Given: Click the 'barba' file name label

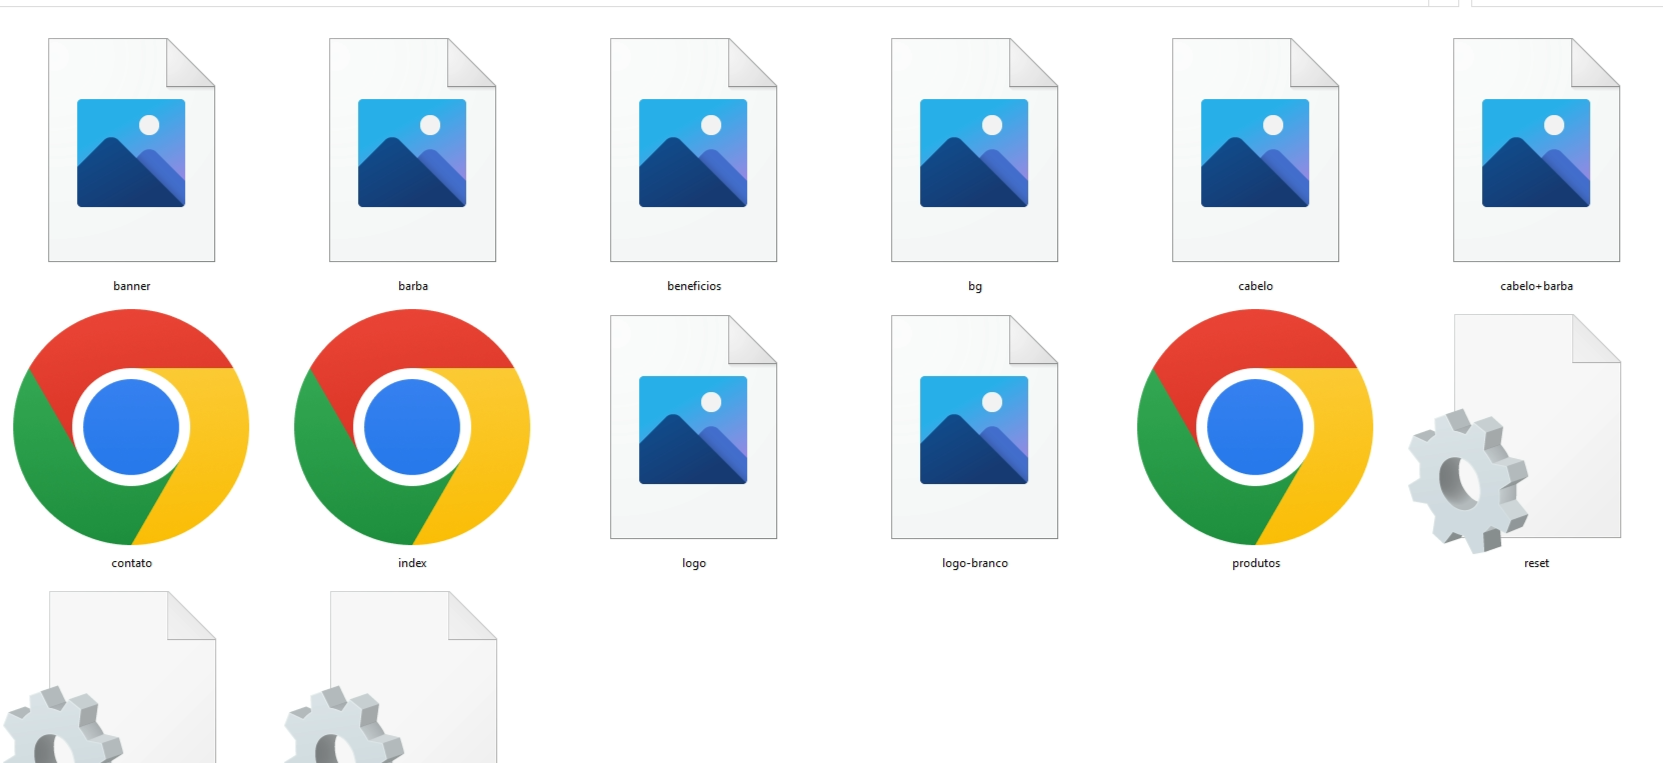Looking at the screenshot, I should (x=413, y=286).
